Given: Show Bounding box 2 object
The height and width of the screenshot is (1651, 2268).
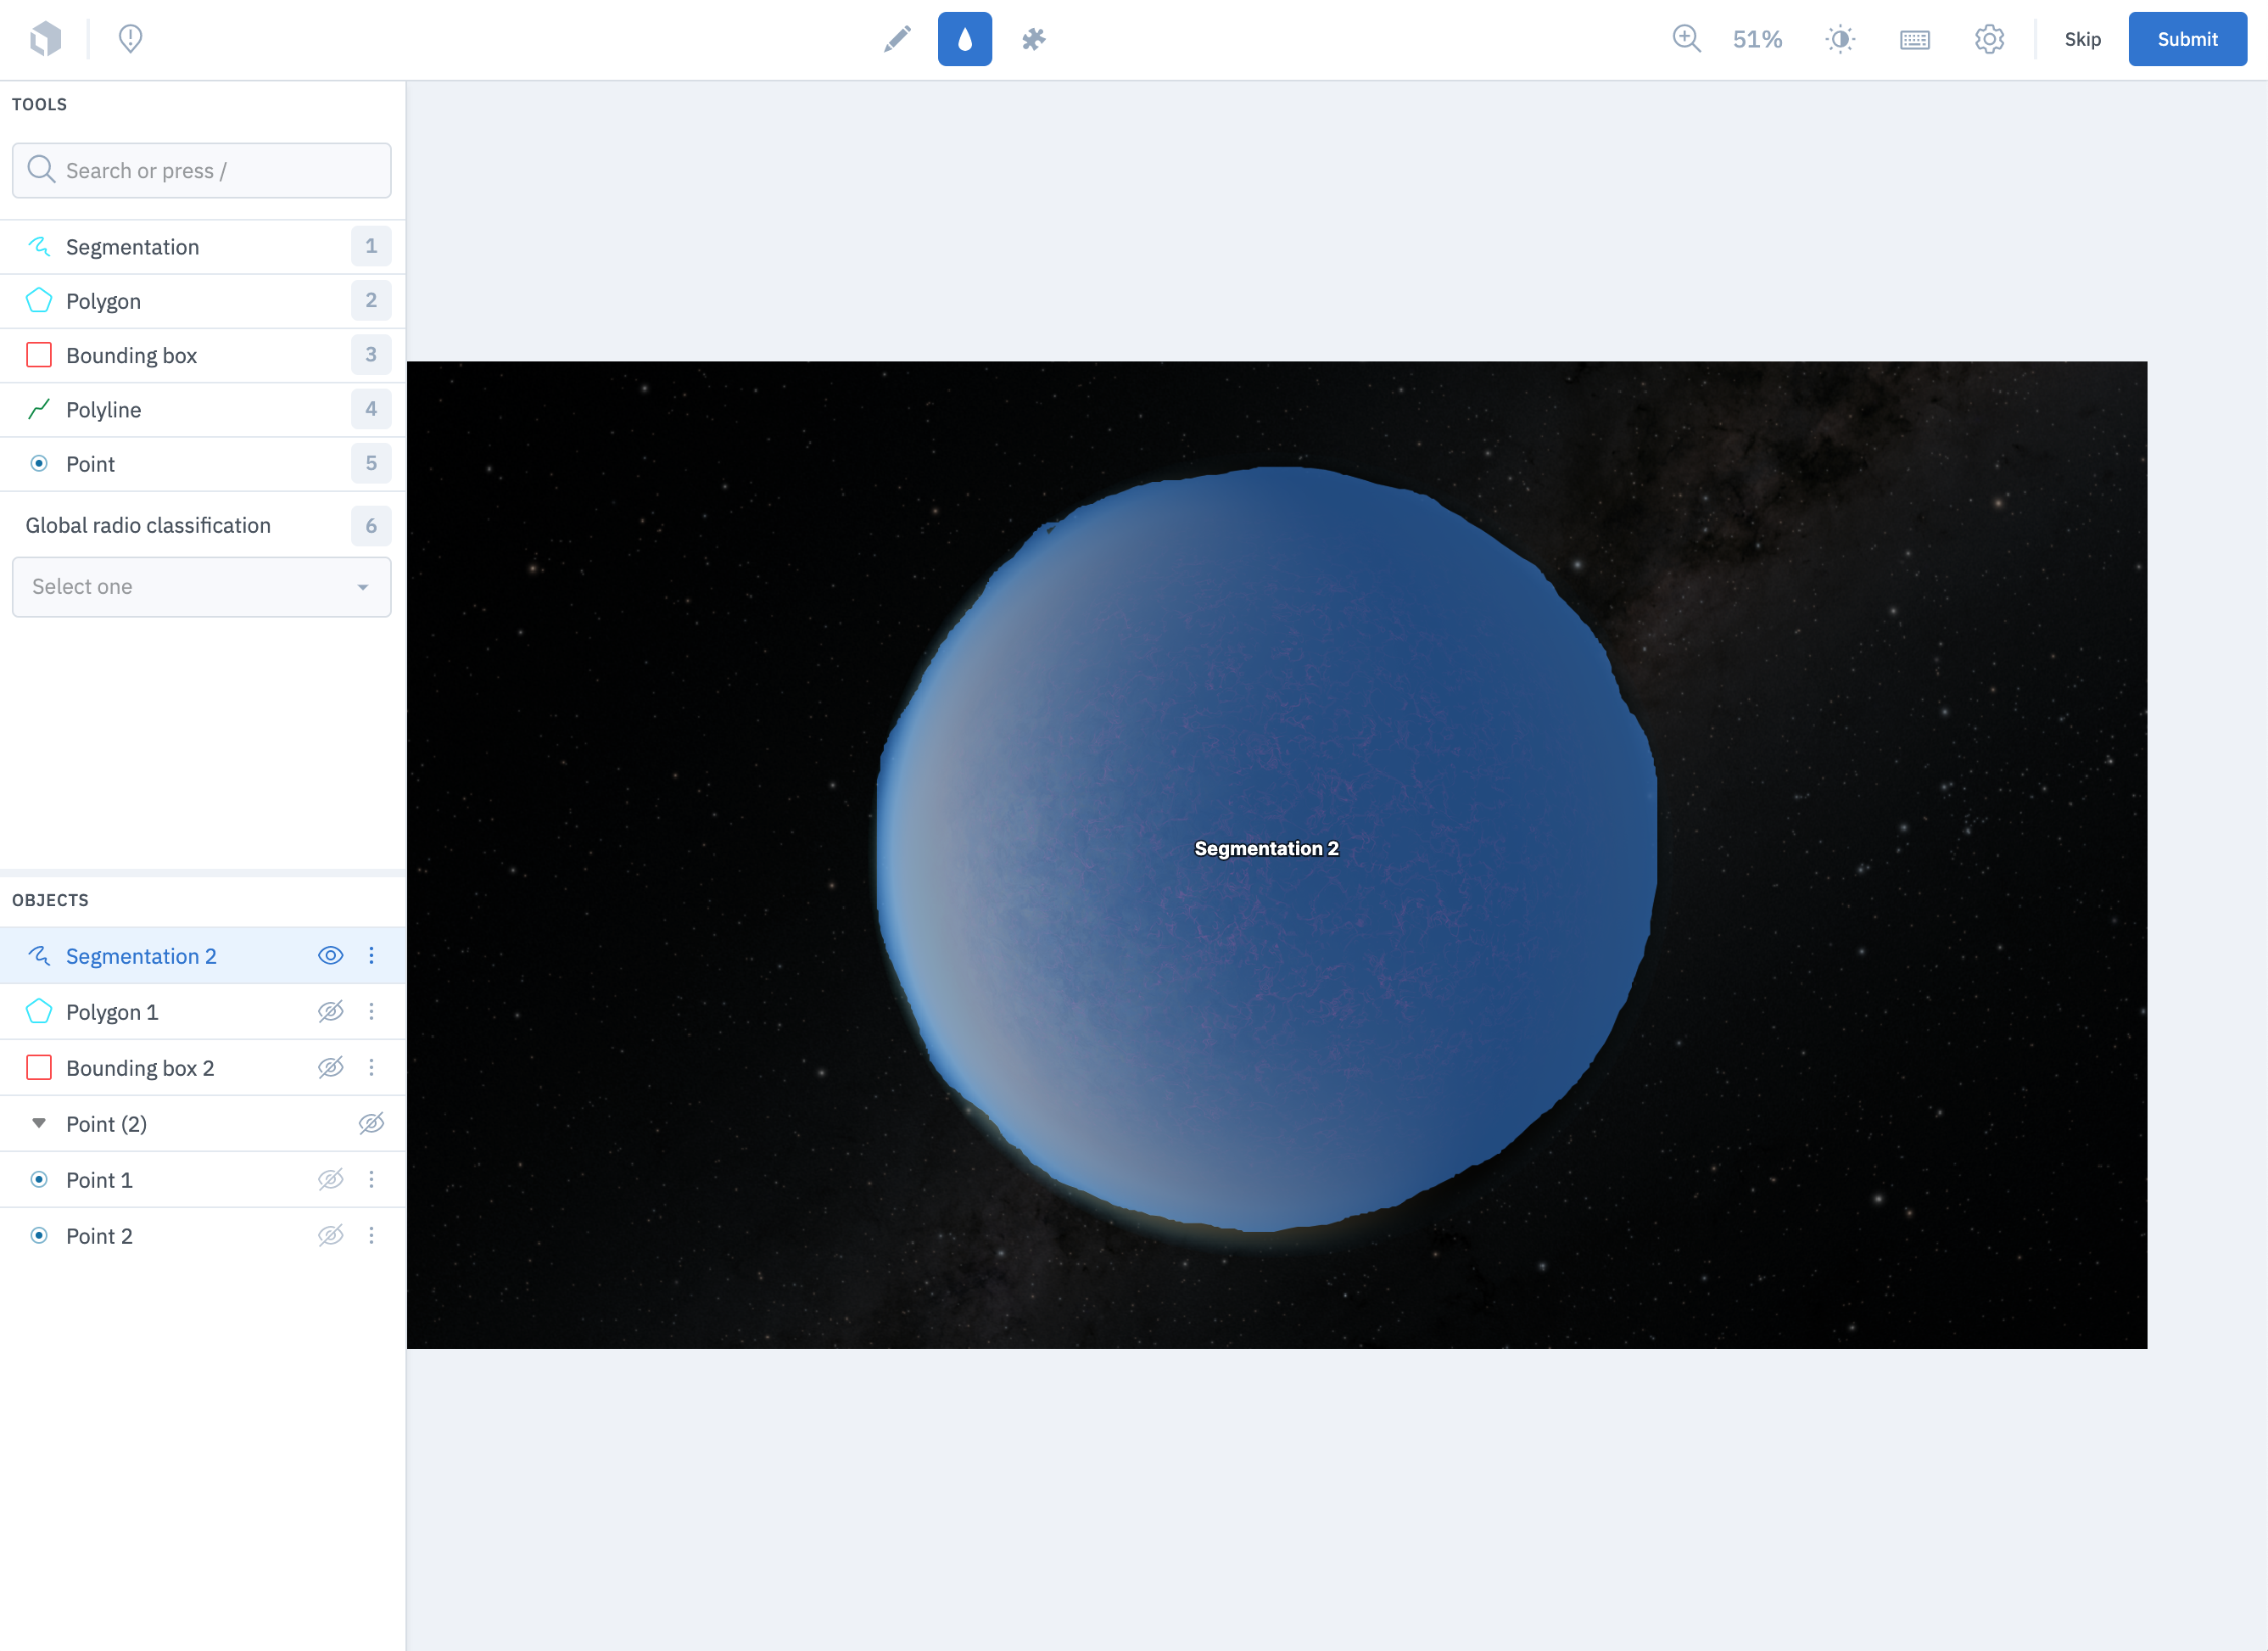Looking at the screenshot, I should [x=330, y=1068].
